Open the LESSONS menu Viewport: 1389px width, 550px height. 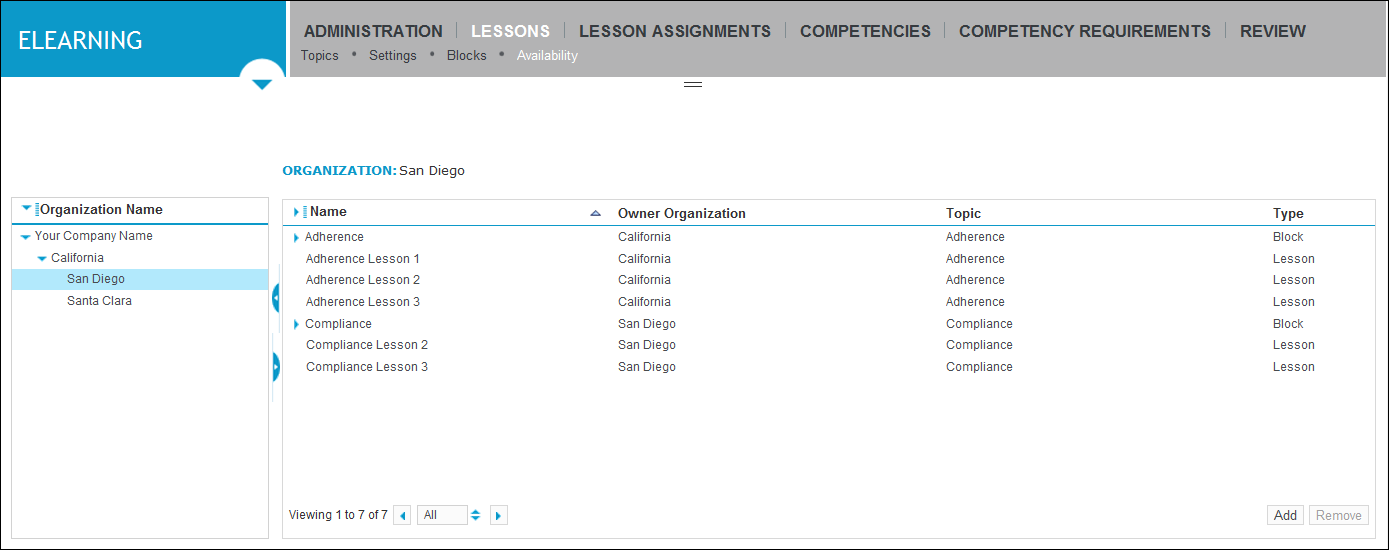click(510, 31)
